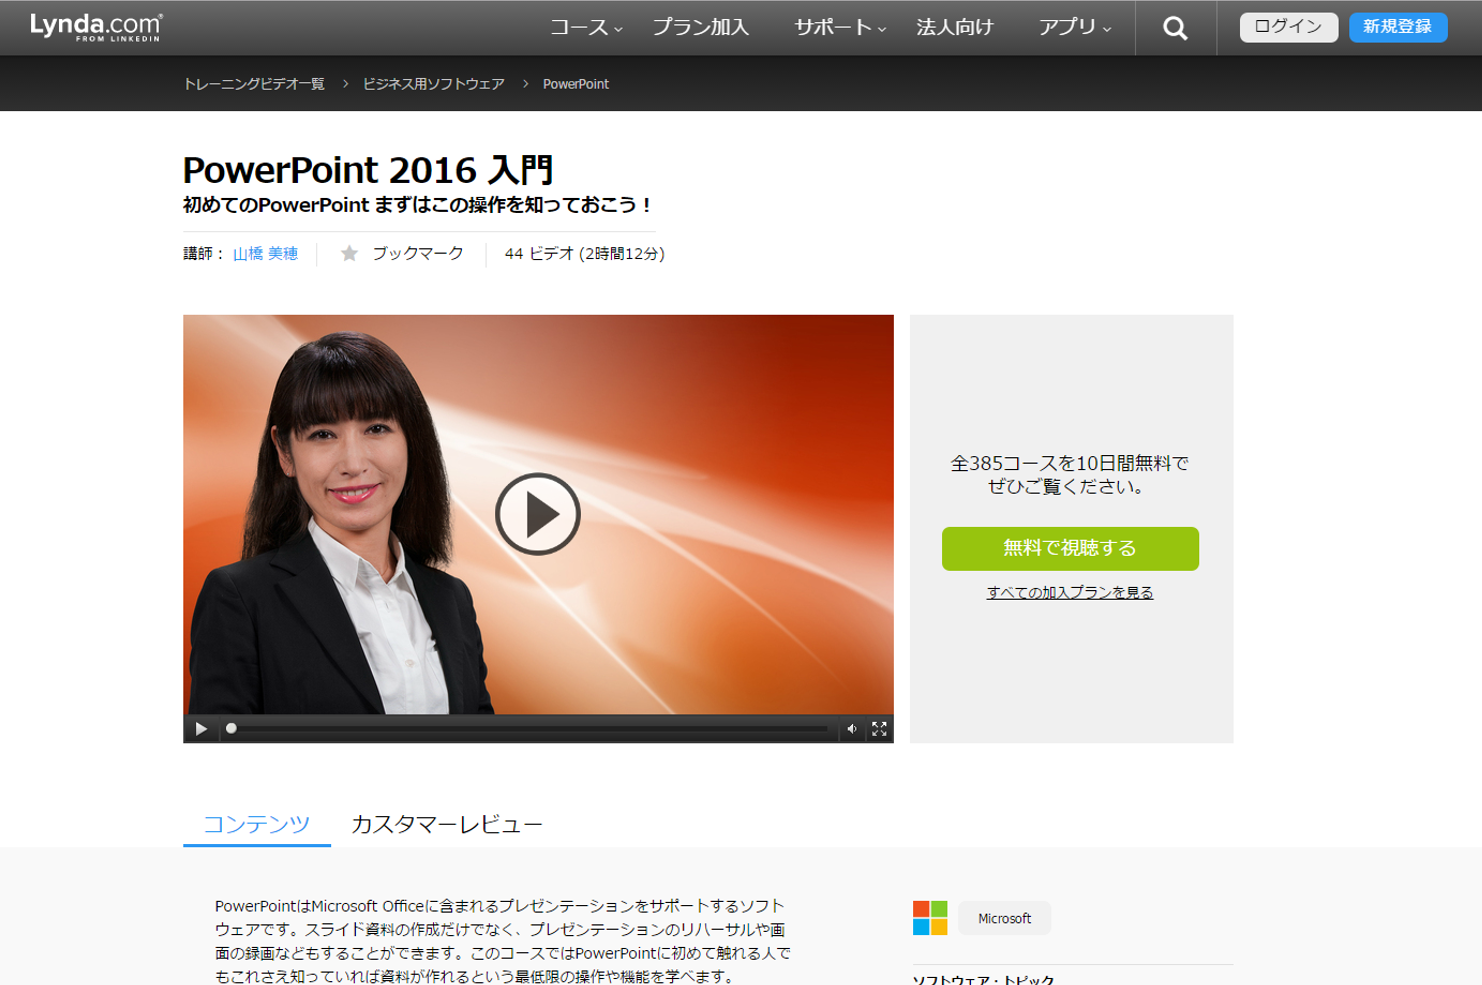
Task: Open the プラン加入 menu item
Action: click(x=700, y=28)
